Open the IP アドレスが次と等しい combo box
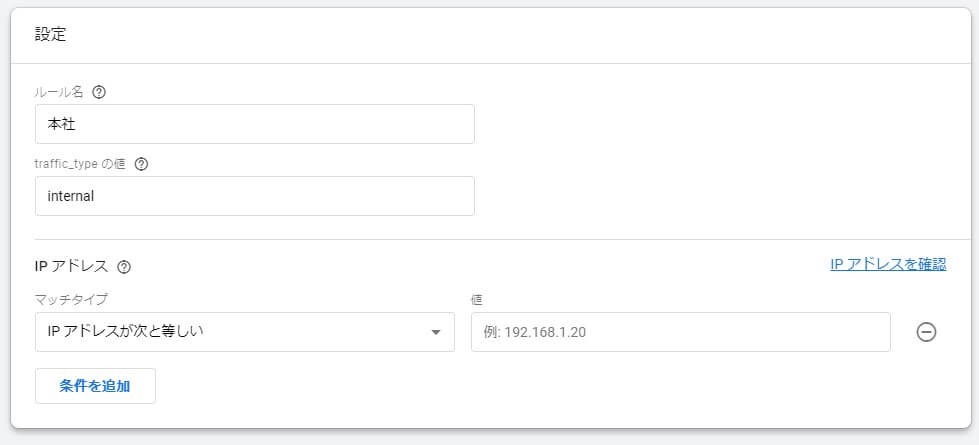Image resolution: width=979 pixels, height=445 pixels. [245, 332]
